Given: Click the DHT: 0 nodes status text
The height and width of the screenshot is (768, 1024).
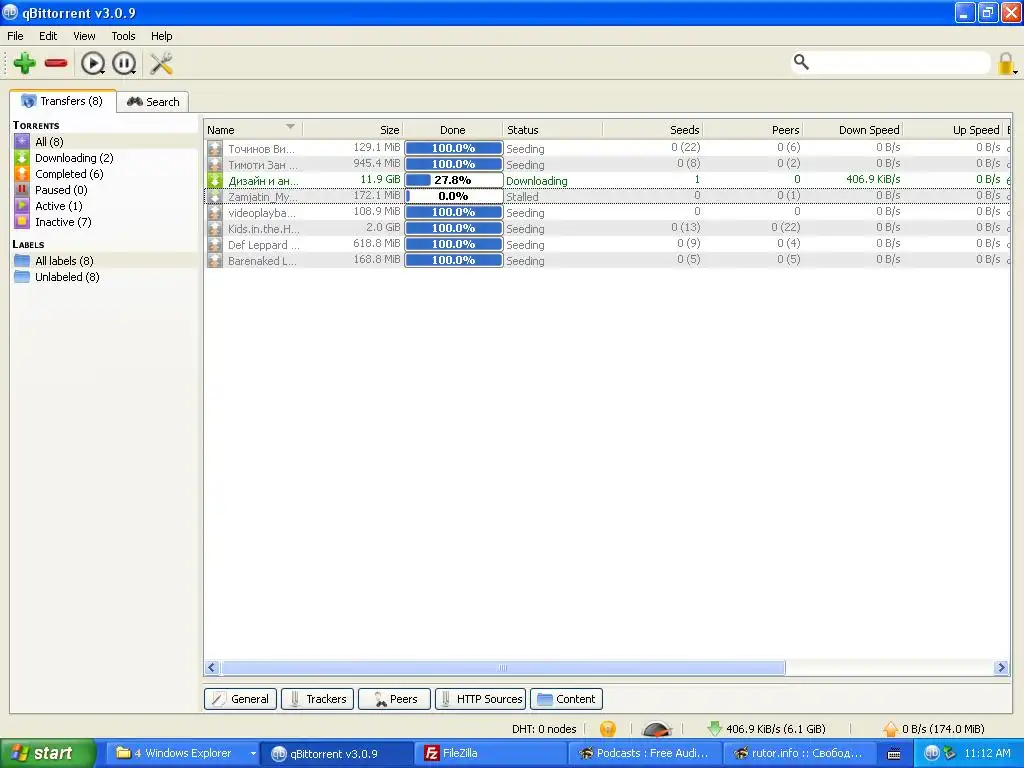Looking at the screenshot, I should (544, 729).
